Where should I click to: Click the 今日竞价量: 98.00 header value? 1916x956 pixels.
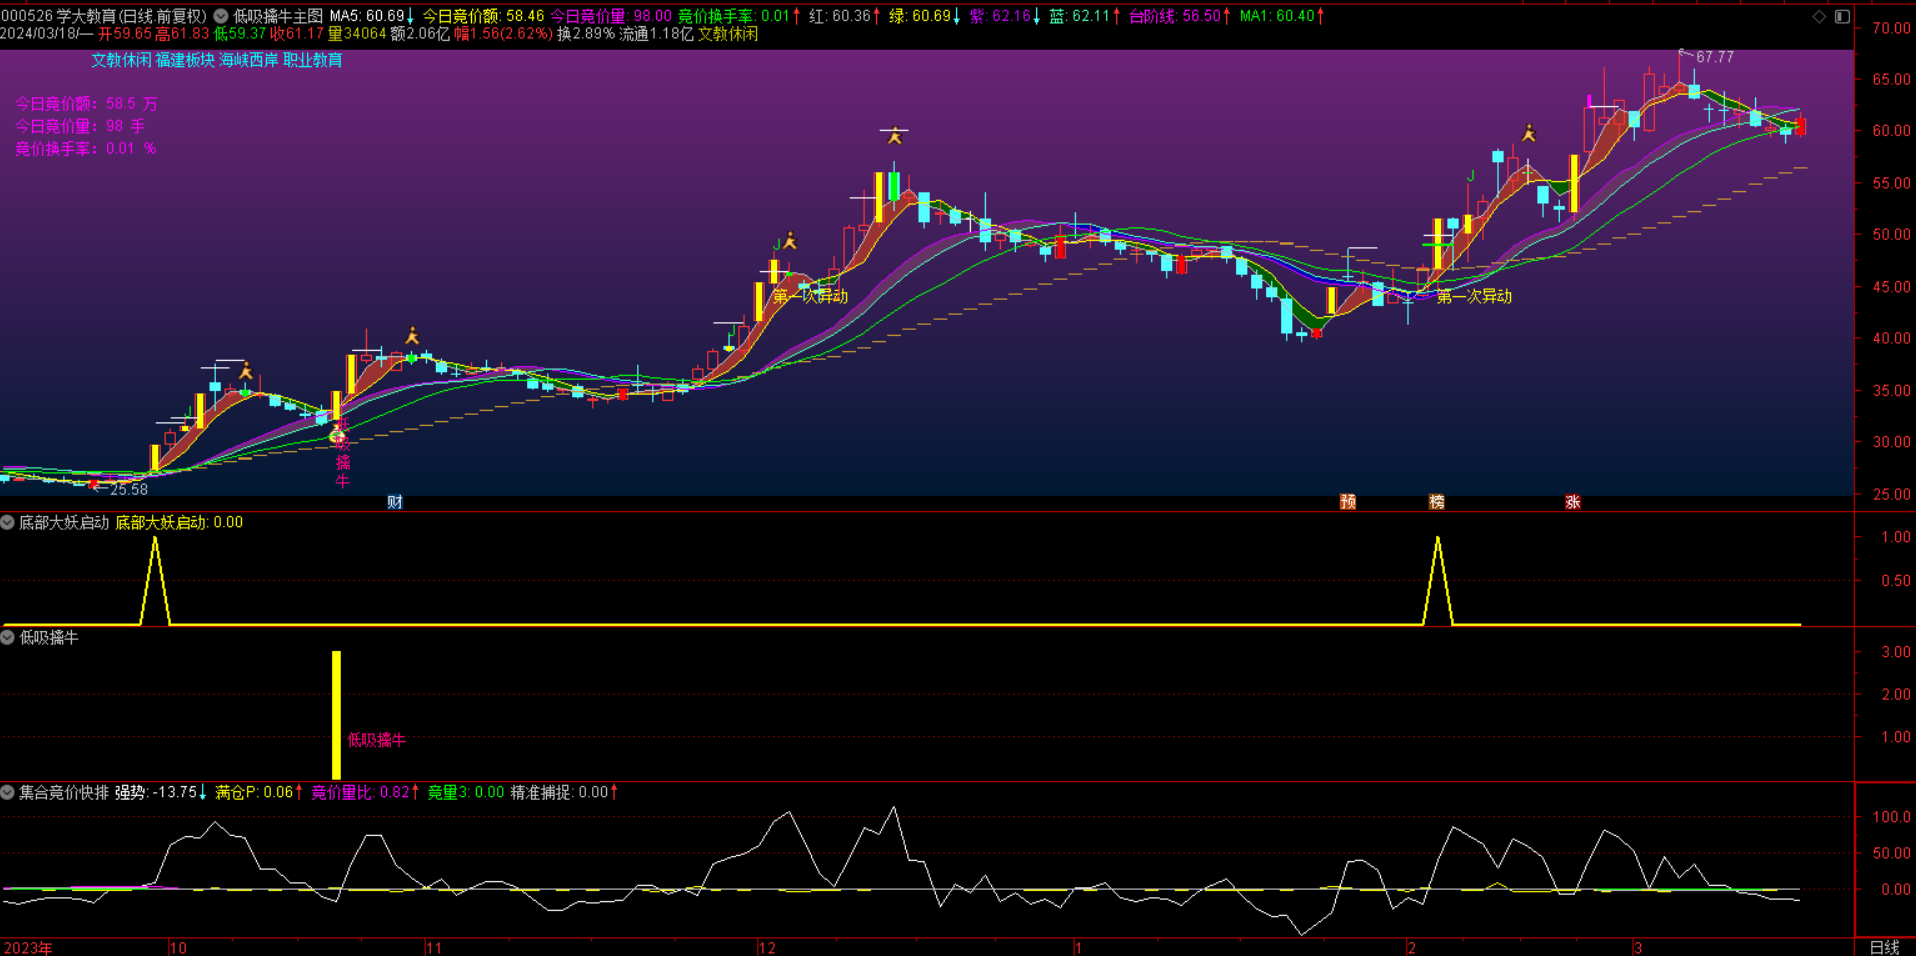pos(611,16)
